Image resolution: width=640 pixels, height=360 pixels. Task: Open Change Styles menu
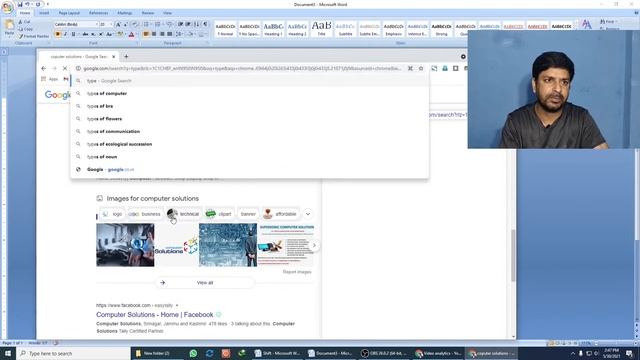587,24
